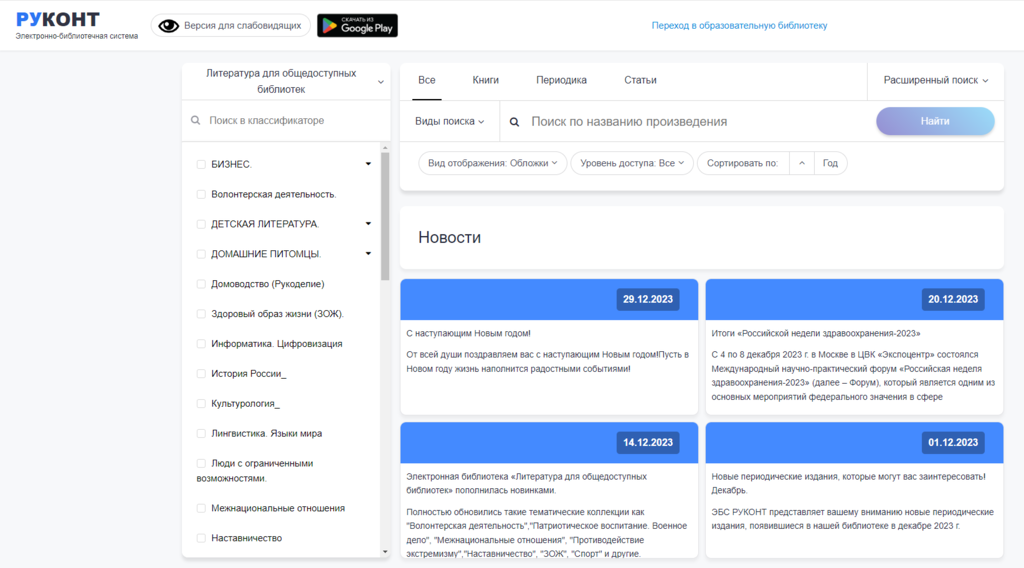Image resolution: width=1024 pixels, height=568 pixels.
Task: Expand the ДОМАШНИЕ ПИТОМЦЫ category arrow
Action: tap(368, 254)
